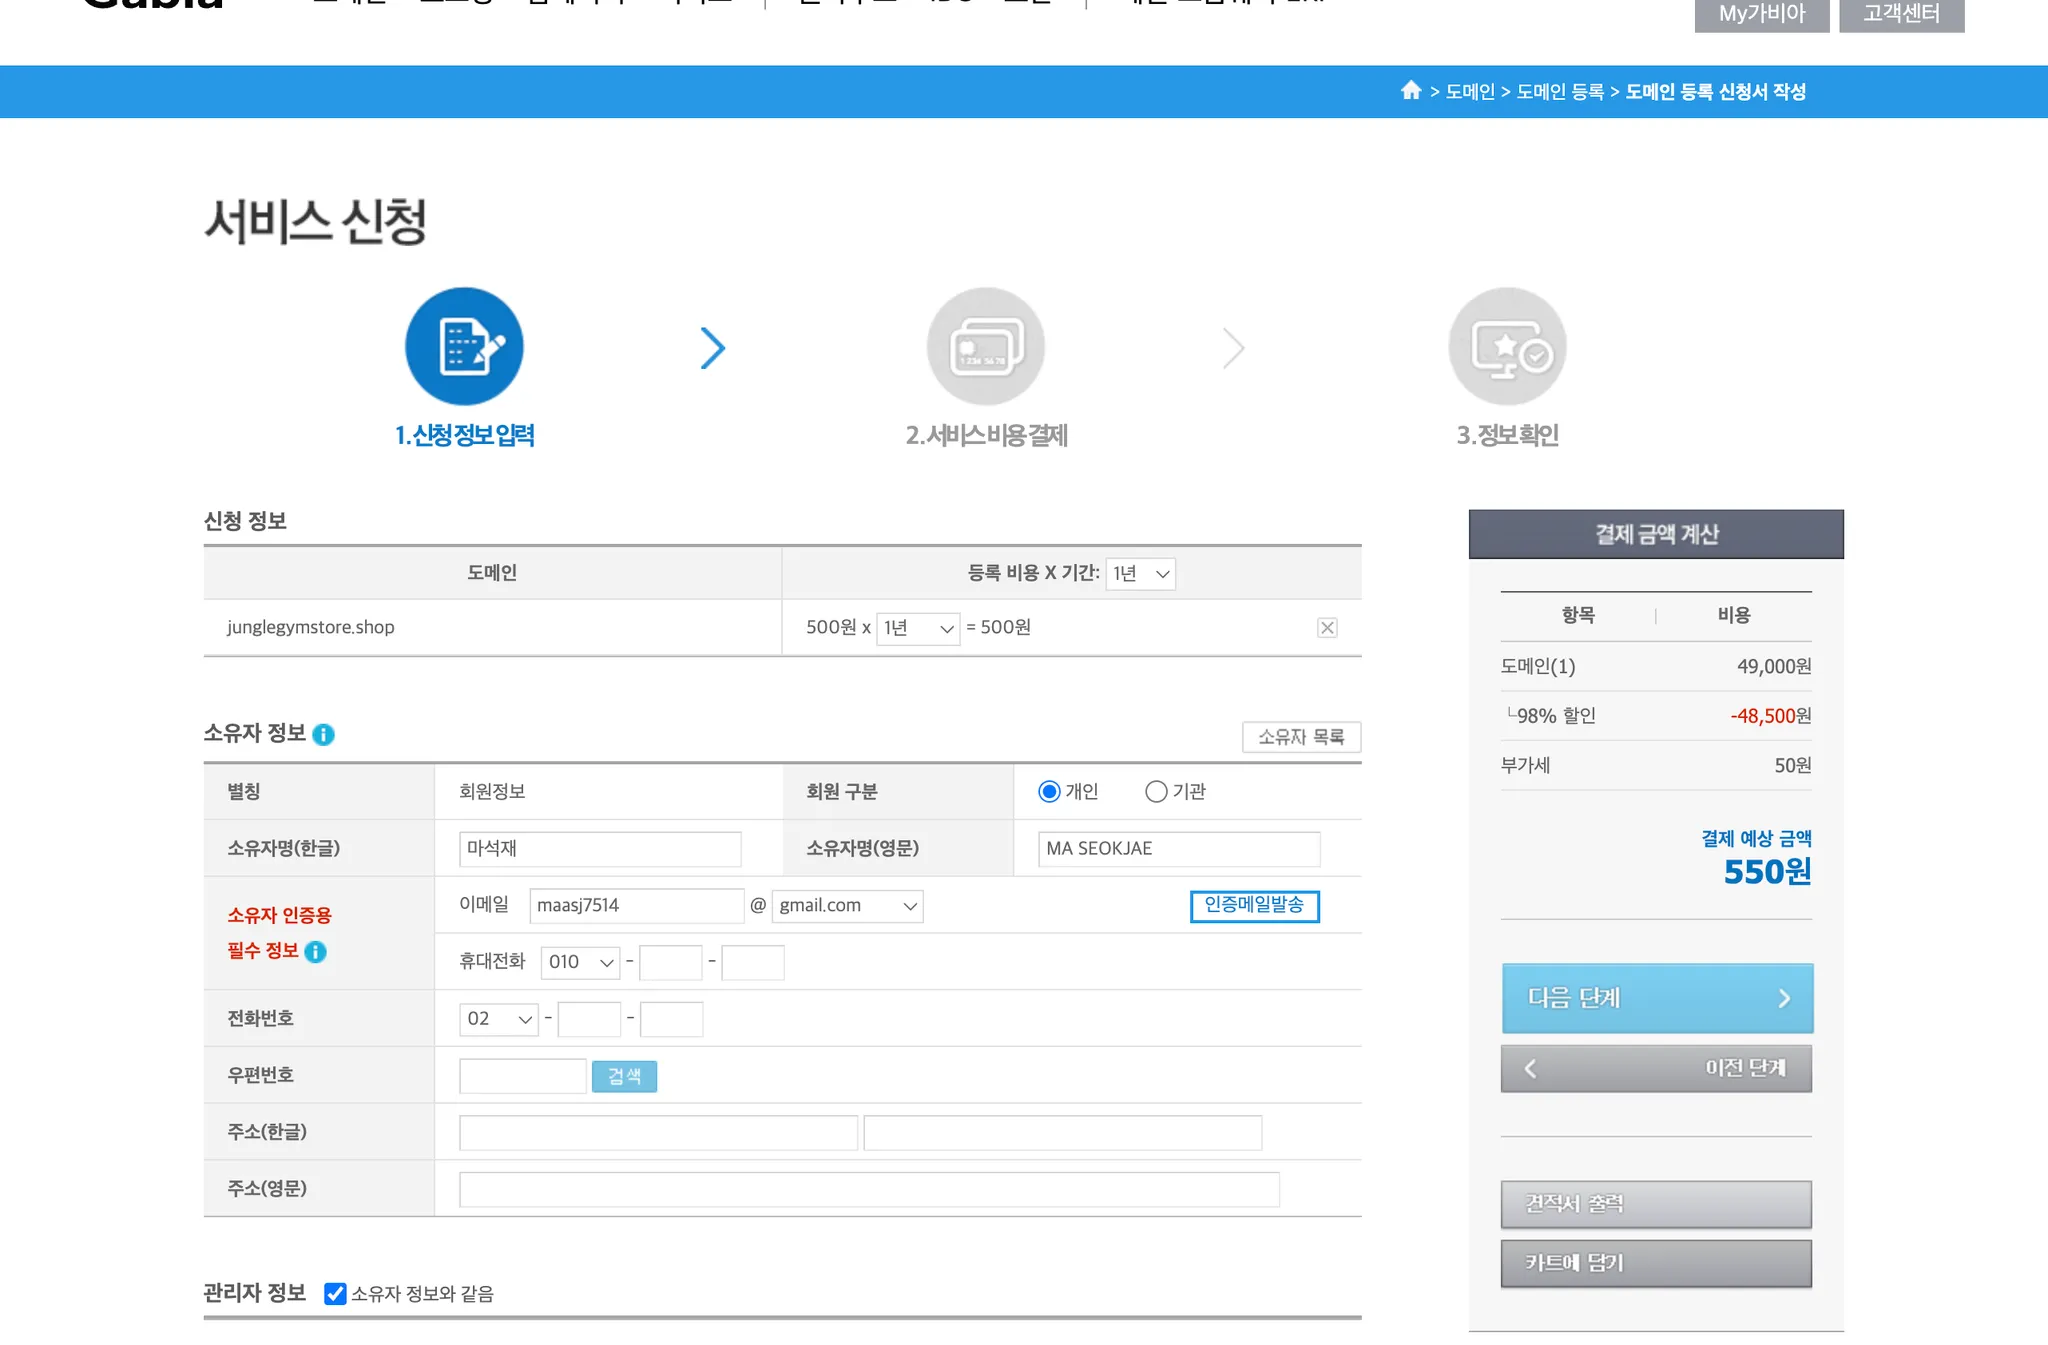Click the 검색 postal code search button
This screenshot has width=2048, height=1345.
624,1076
